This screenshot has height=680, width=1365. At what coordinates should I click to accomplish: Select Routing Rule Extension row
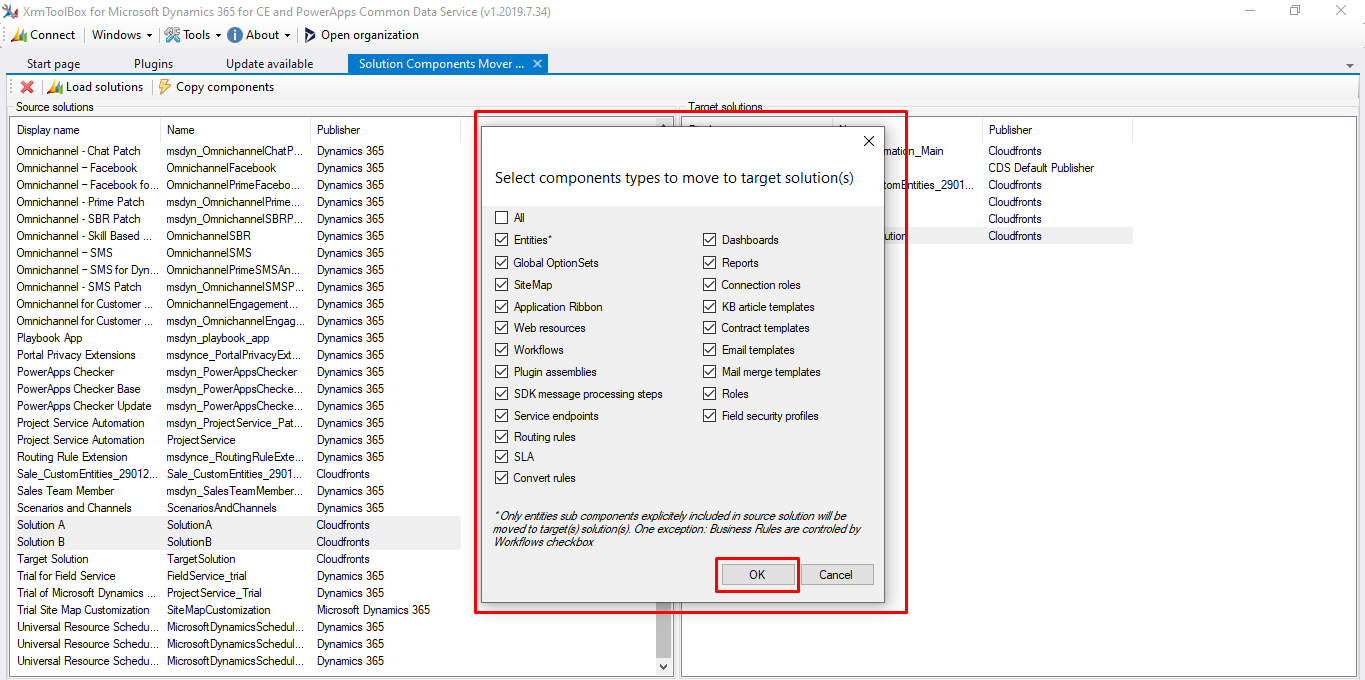click(236, 457)
